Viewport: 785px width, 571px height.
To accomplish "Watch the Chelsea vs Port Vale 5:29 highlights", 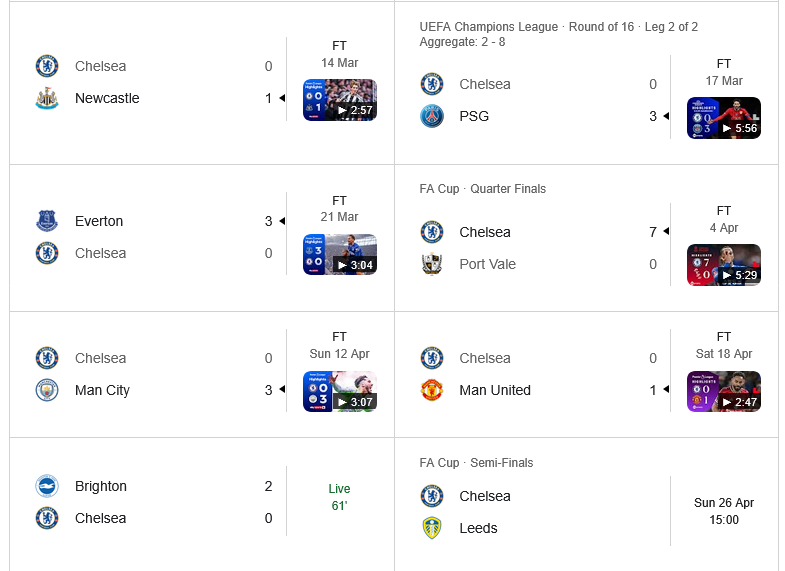I will [724, 265].
